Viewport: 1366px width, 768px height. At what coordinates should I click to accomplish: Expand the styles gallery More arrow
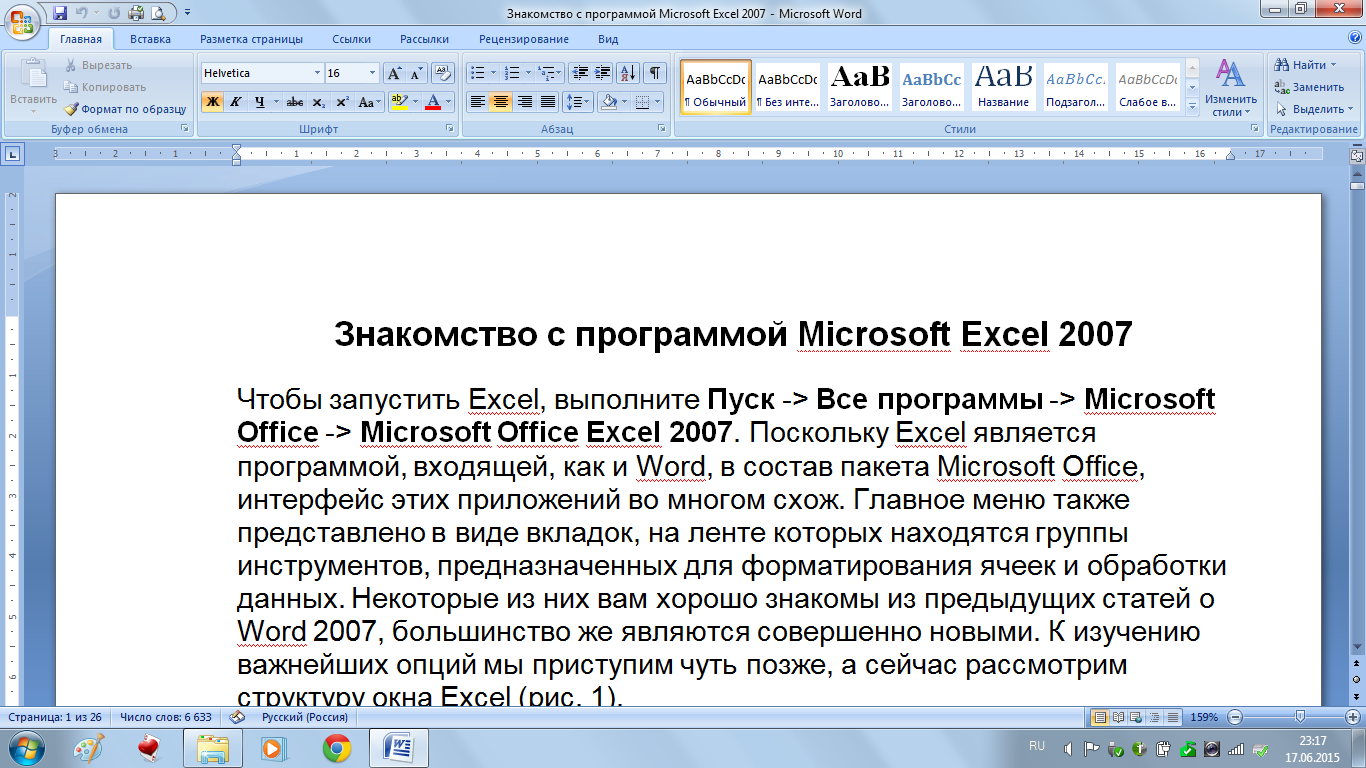(1192, 105)
